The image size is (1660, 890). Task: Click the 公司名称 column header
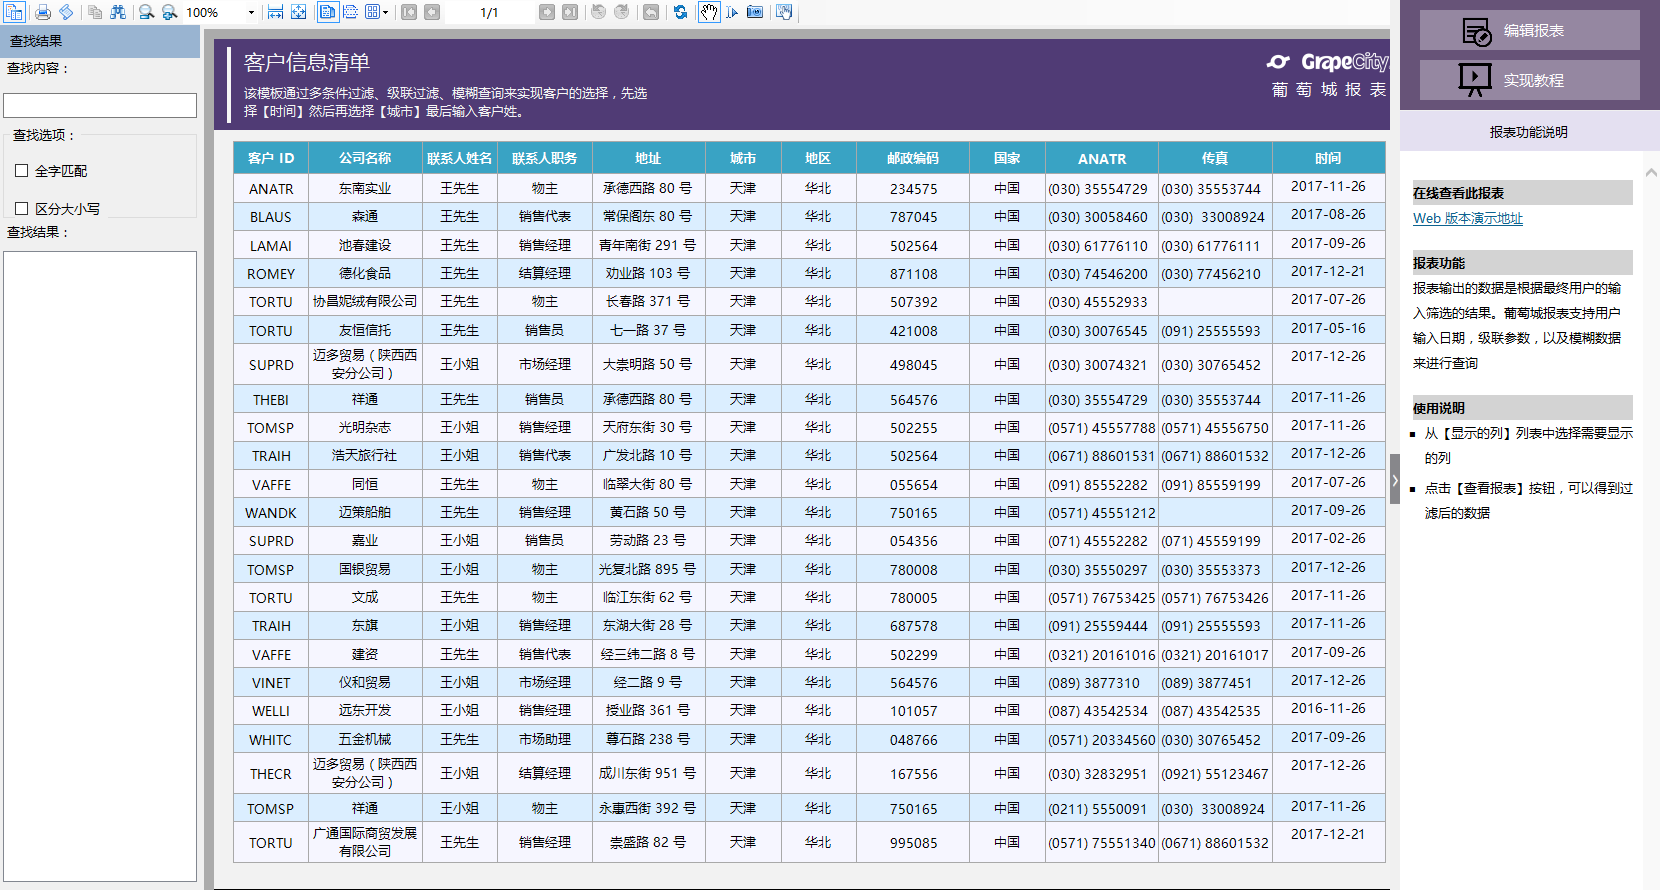365,158
